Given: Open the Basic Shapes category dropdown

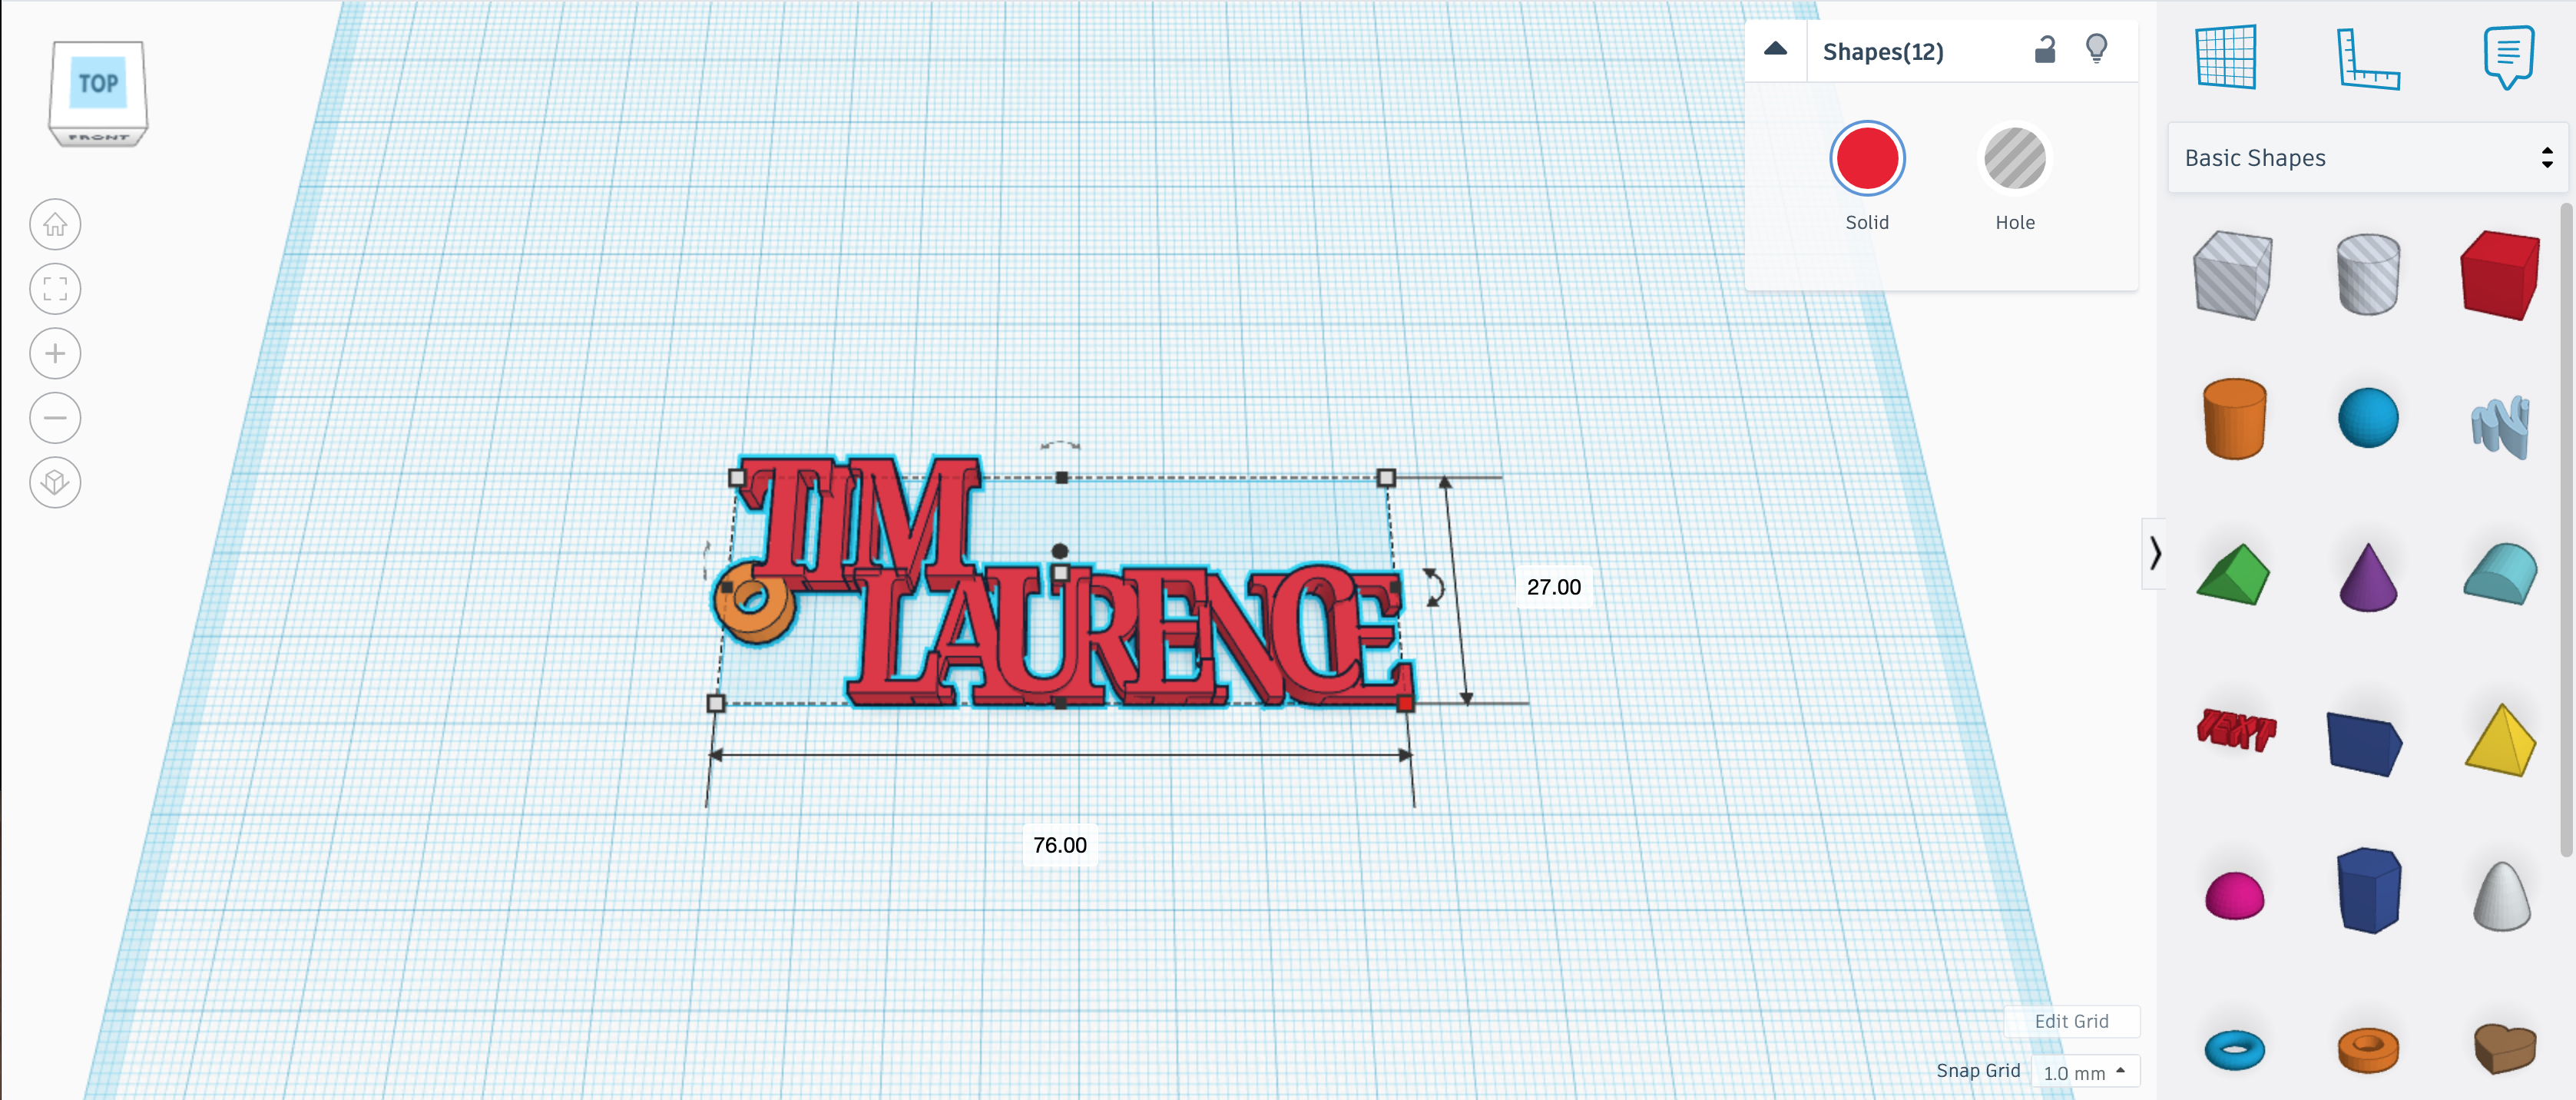Looking at the screenshot, I should tap(2366, 158).
